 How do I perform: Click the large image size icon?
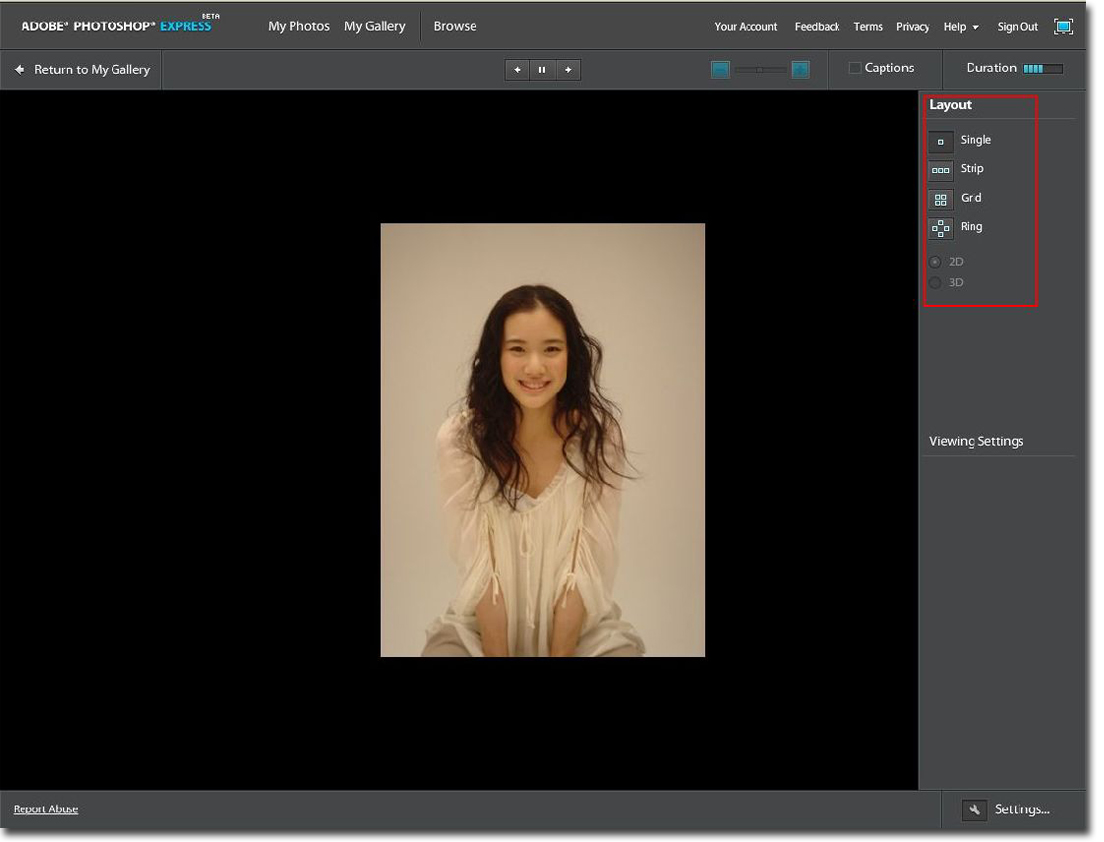[x=801, y=69]
